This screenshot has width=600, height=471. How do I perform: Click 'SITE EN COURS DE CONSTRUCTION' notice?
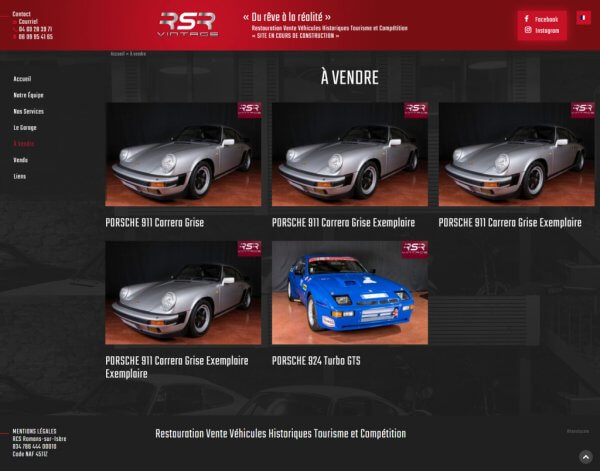tap(295, 36)
